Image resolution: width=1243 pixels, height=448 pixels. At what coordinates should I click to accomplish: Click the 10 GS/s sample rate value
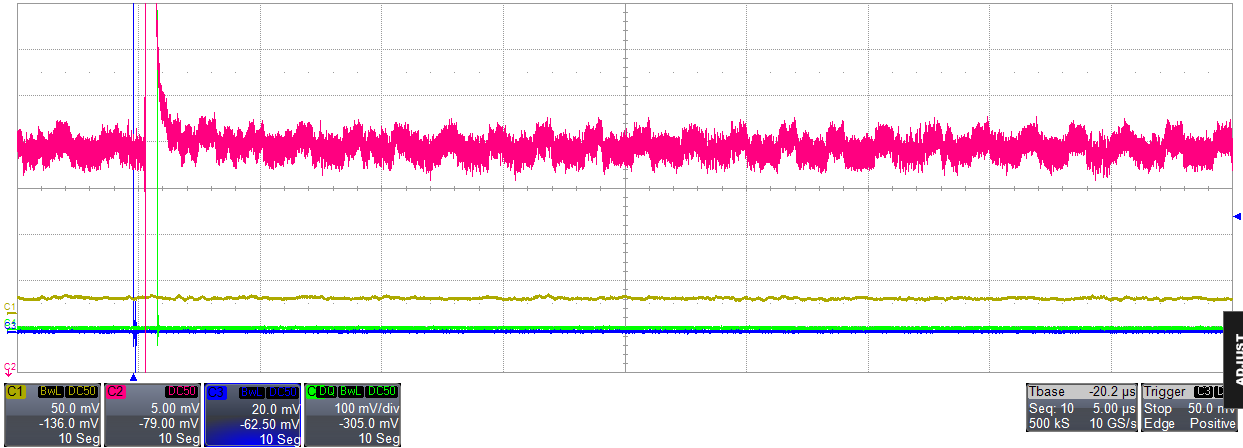(x=1113, y=423)
